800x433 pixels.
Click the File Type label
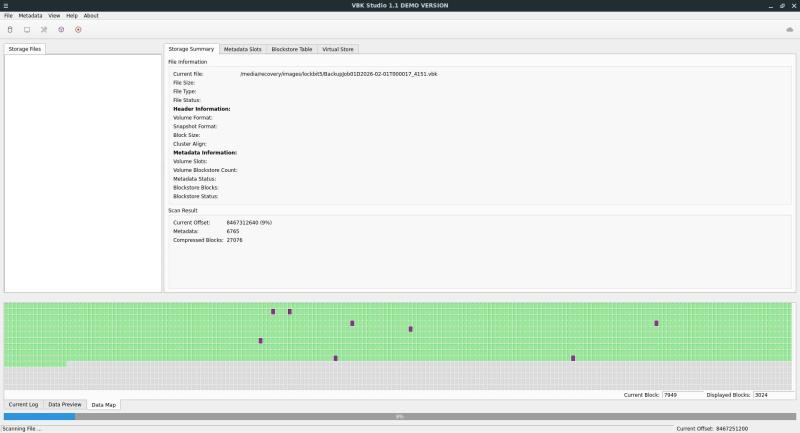(x=185, y=91)
